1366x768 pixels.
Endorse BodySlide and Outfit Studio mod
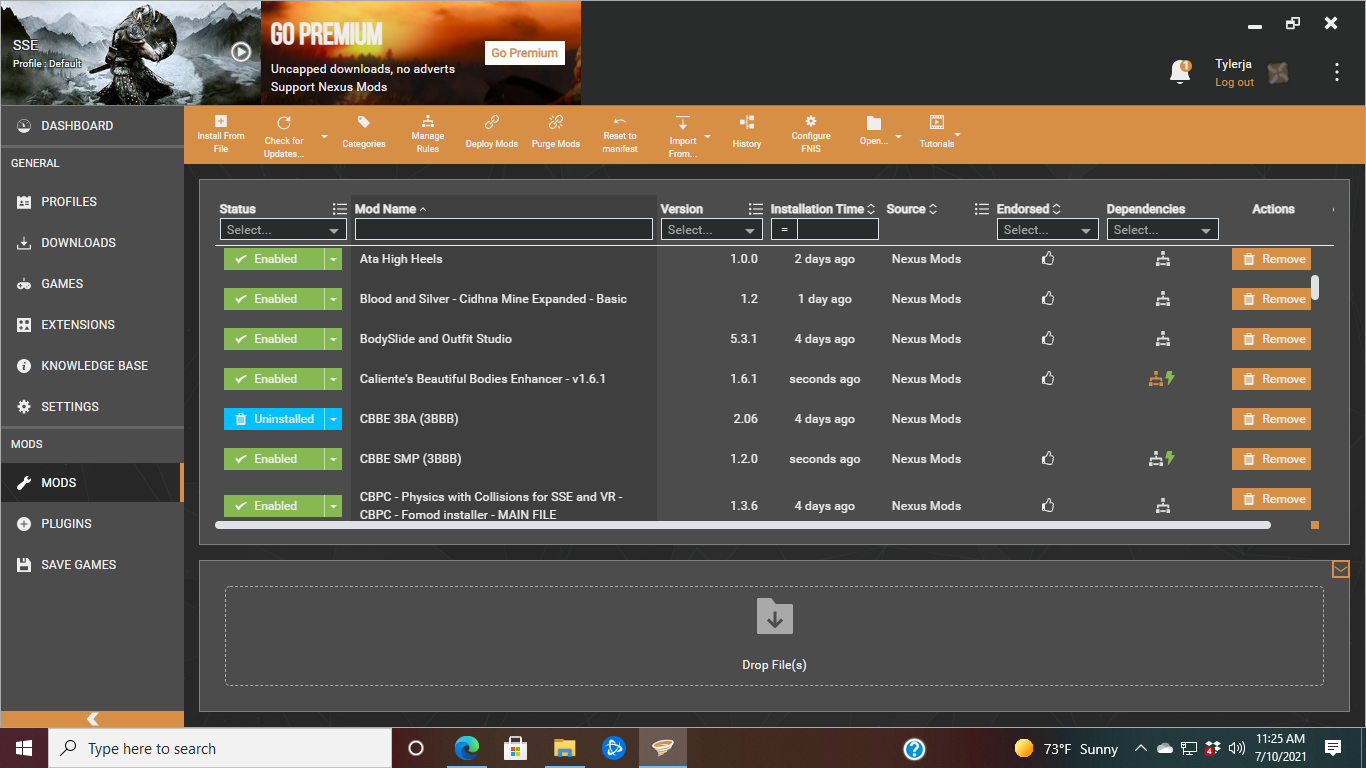[1048, 339]
